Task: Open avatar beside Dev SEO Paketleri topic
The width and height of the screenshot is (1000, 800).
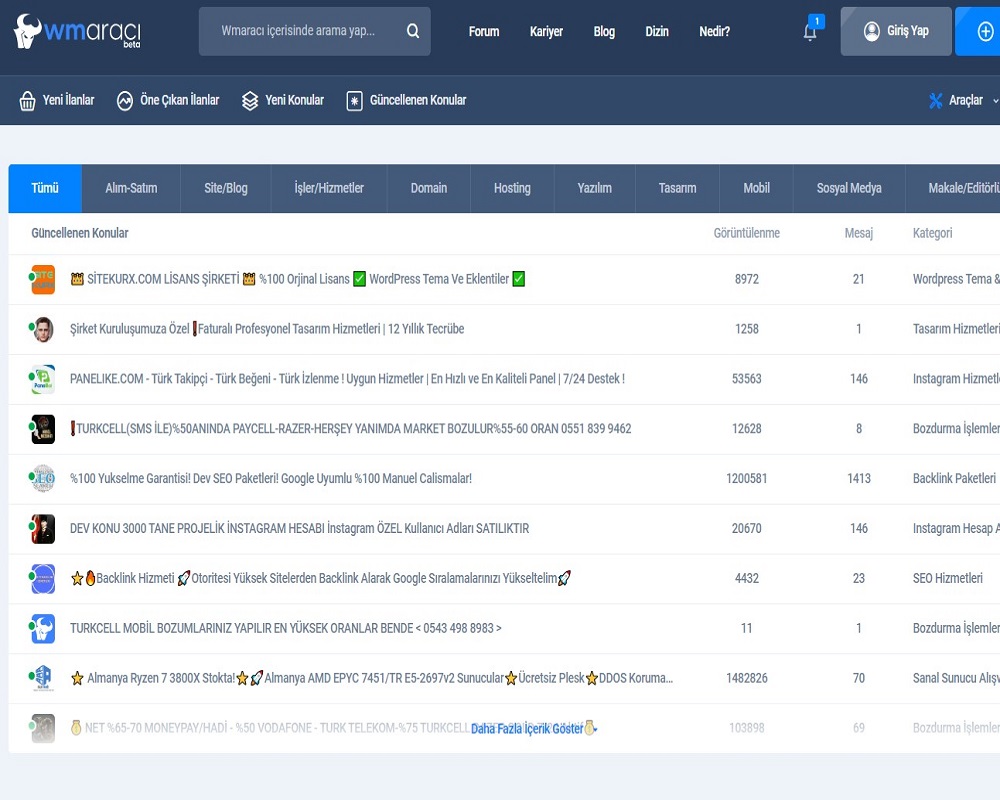Action: point(43,478)
